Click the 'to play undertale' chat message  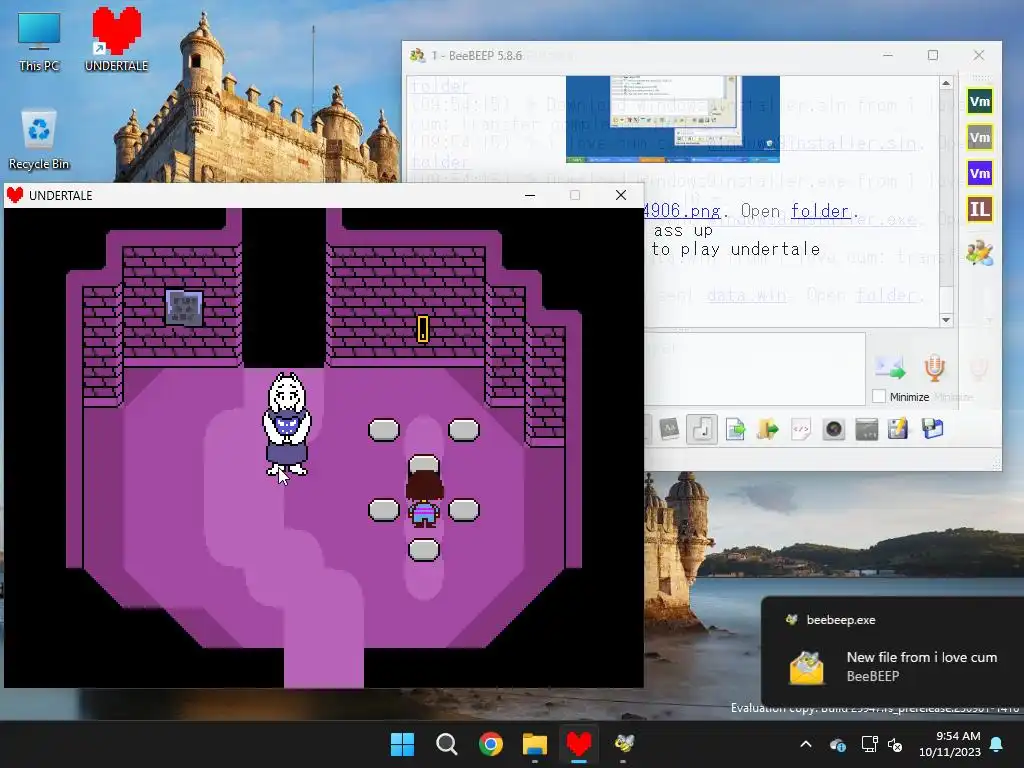(x=735, y=249)
